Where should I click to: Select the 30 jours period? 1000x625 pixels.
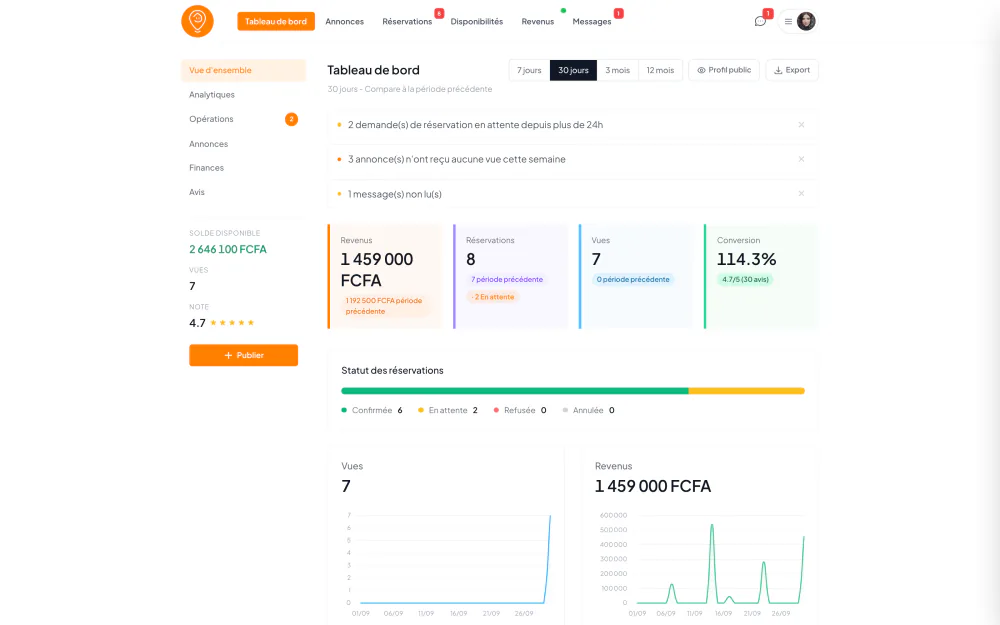[573, 70]
